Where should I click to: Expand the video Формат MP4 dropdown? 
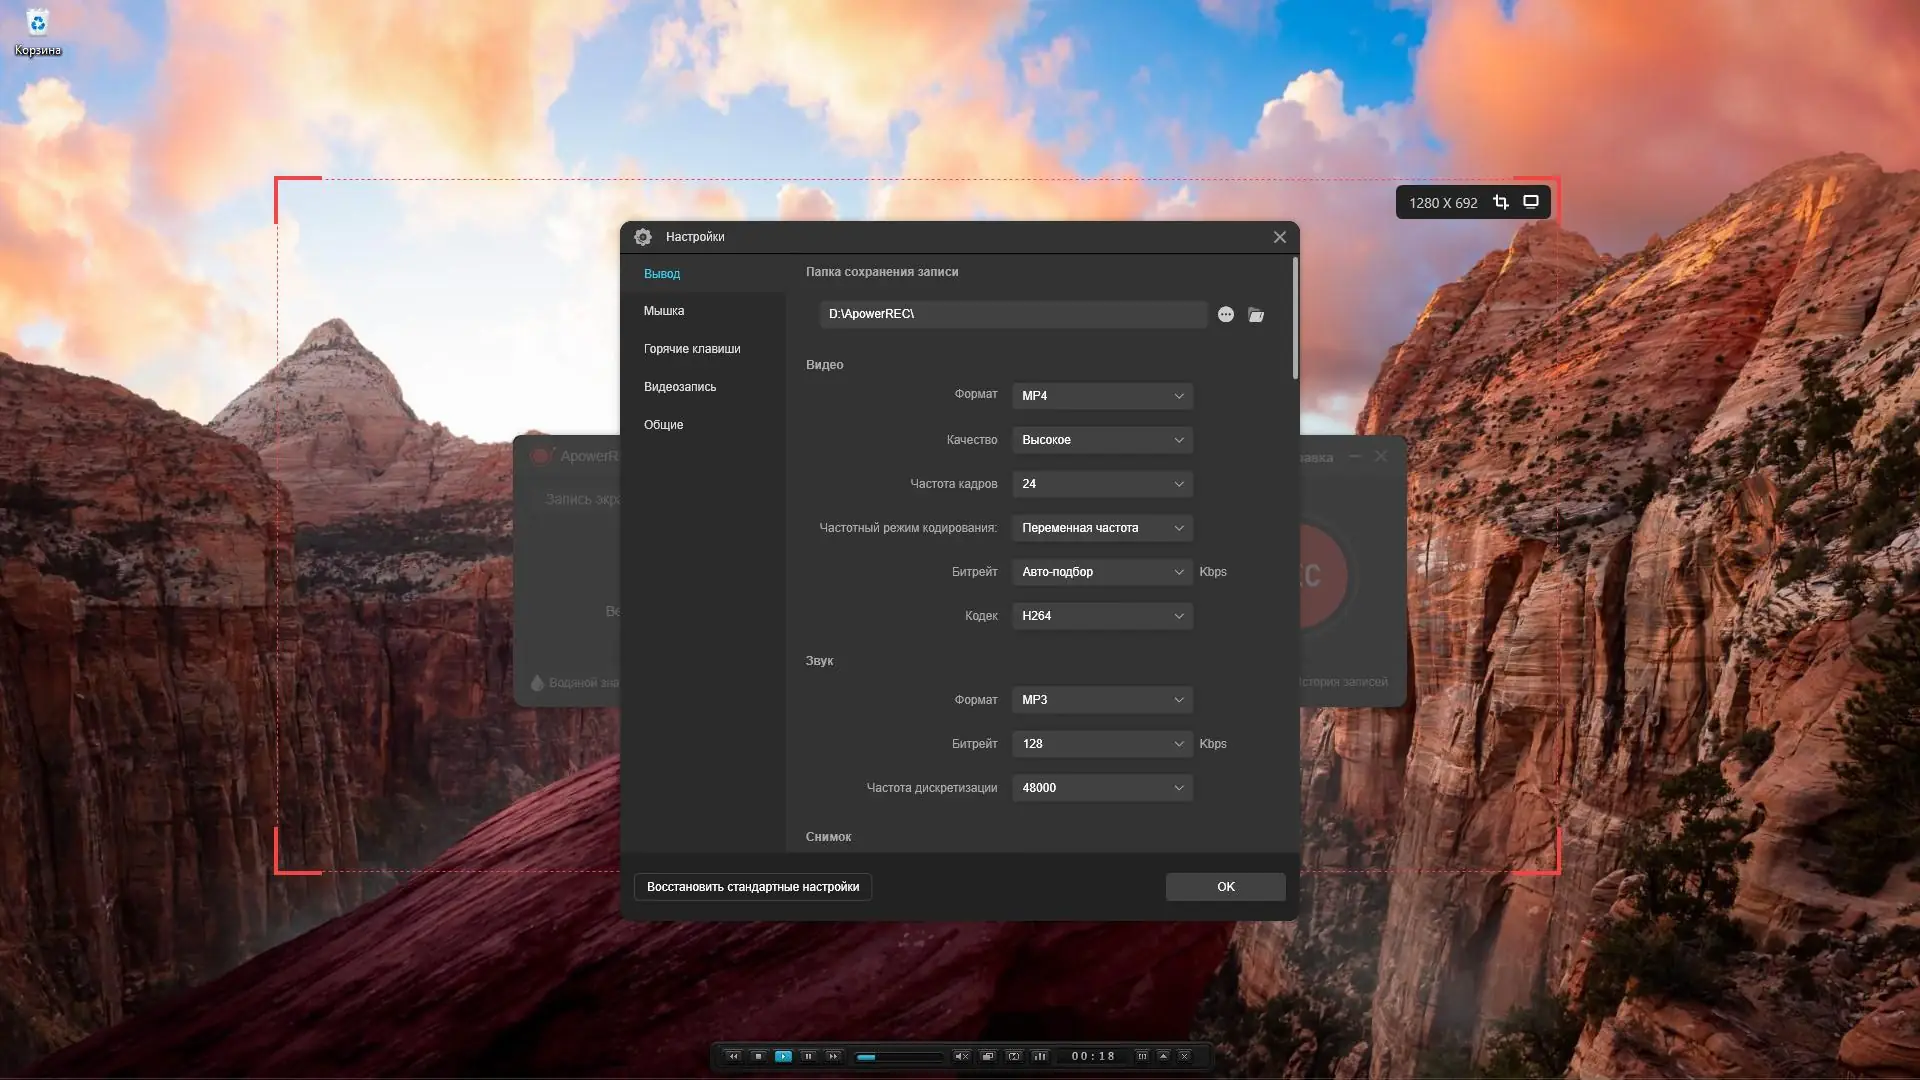[1101, 396]
